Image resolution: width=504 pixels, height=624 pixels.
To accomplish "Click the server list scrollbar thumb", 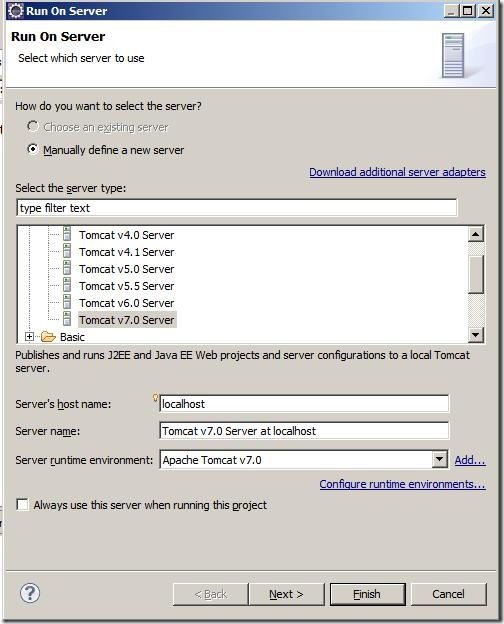I will 475,275.
